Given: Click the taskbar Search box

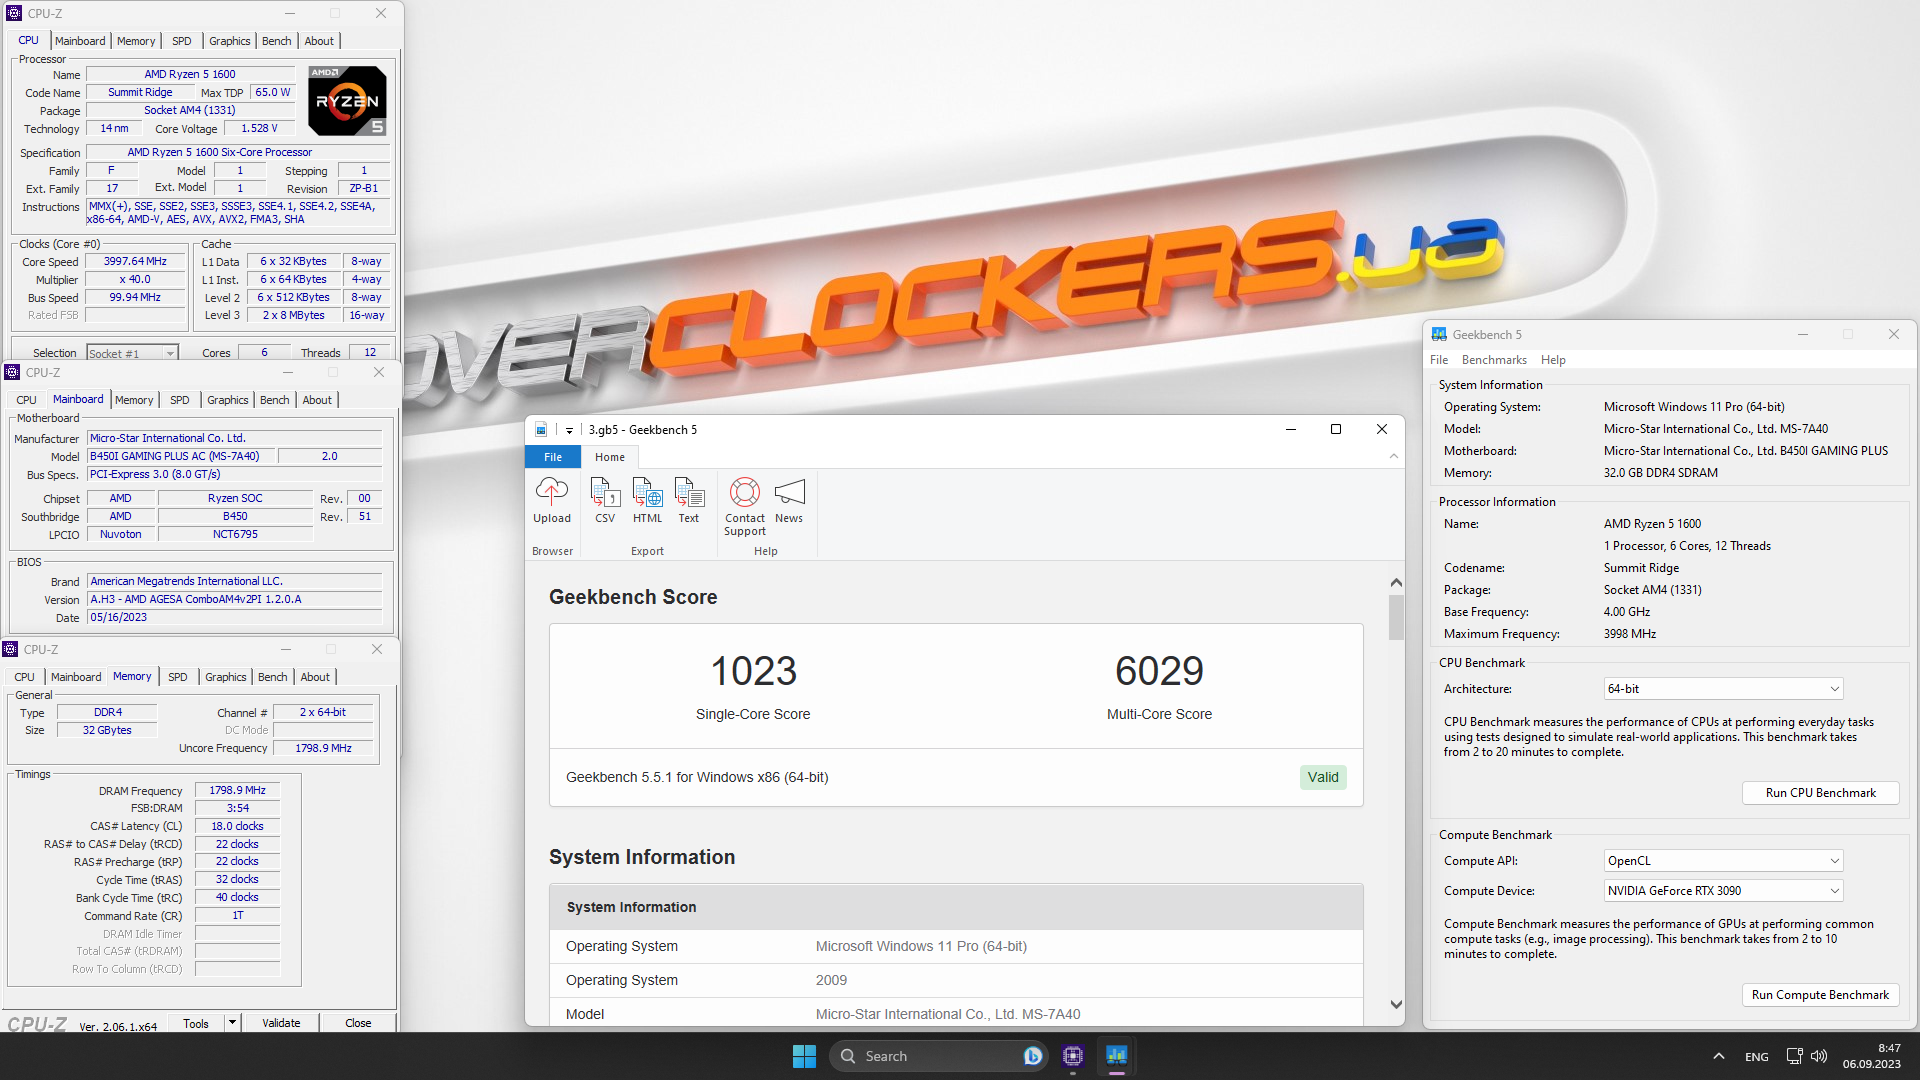Looking at the screenshot, I should click(940, 1056).
